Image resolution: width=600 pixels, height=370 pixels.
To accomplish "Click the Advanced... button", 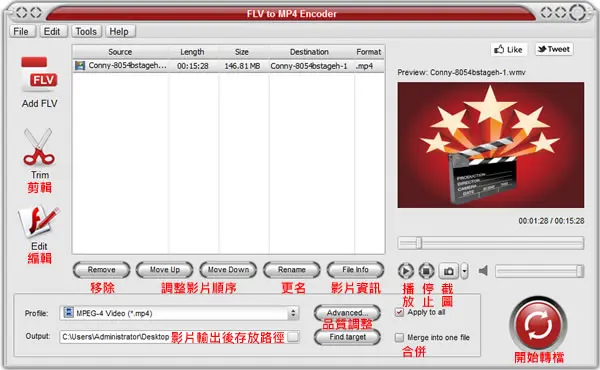I will tap(347, 313).
